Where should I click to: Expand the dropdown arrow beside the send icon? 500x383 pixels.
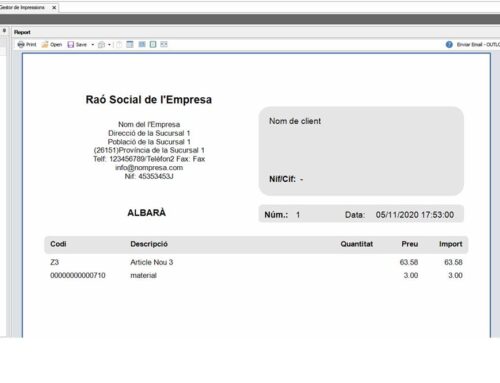click(x=109, y=45)
